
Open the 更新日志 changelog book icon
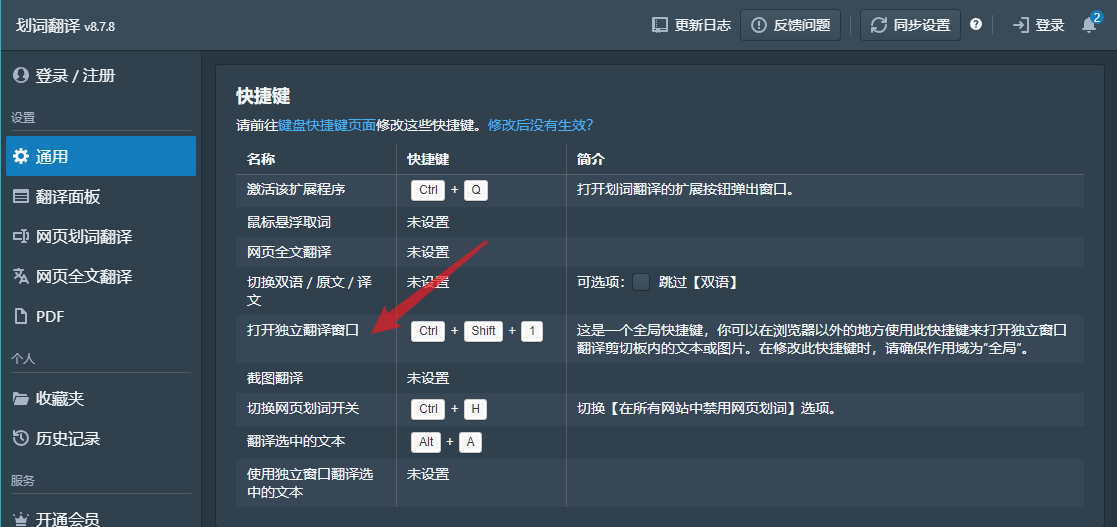coord(660,25)
